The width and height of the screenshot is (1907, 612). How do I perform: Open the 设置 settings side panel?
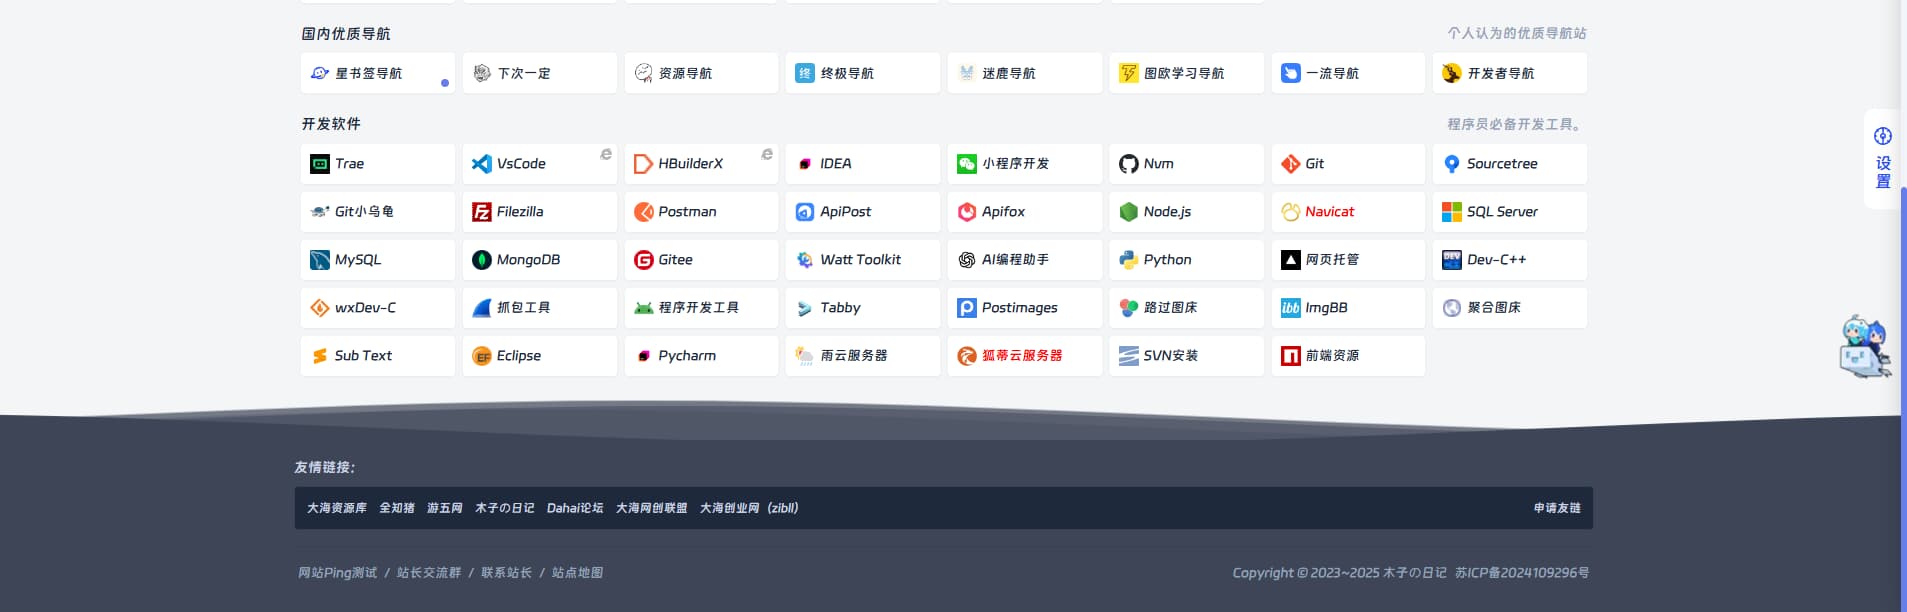(x=1883, y=159)
